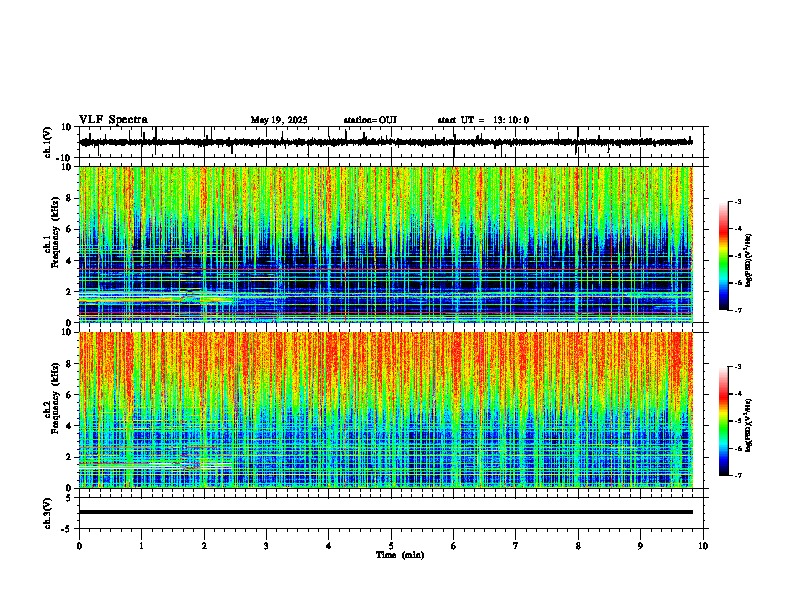Click time axis tick label "1"

click(141, 546)
